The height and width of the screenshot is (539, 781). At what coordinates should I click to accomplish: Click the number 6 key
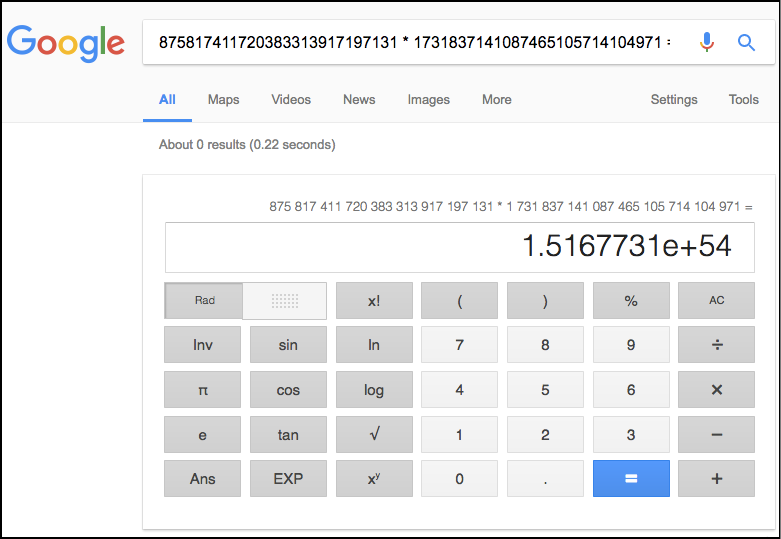tap(631, 390)
